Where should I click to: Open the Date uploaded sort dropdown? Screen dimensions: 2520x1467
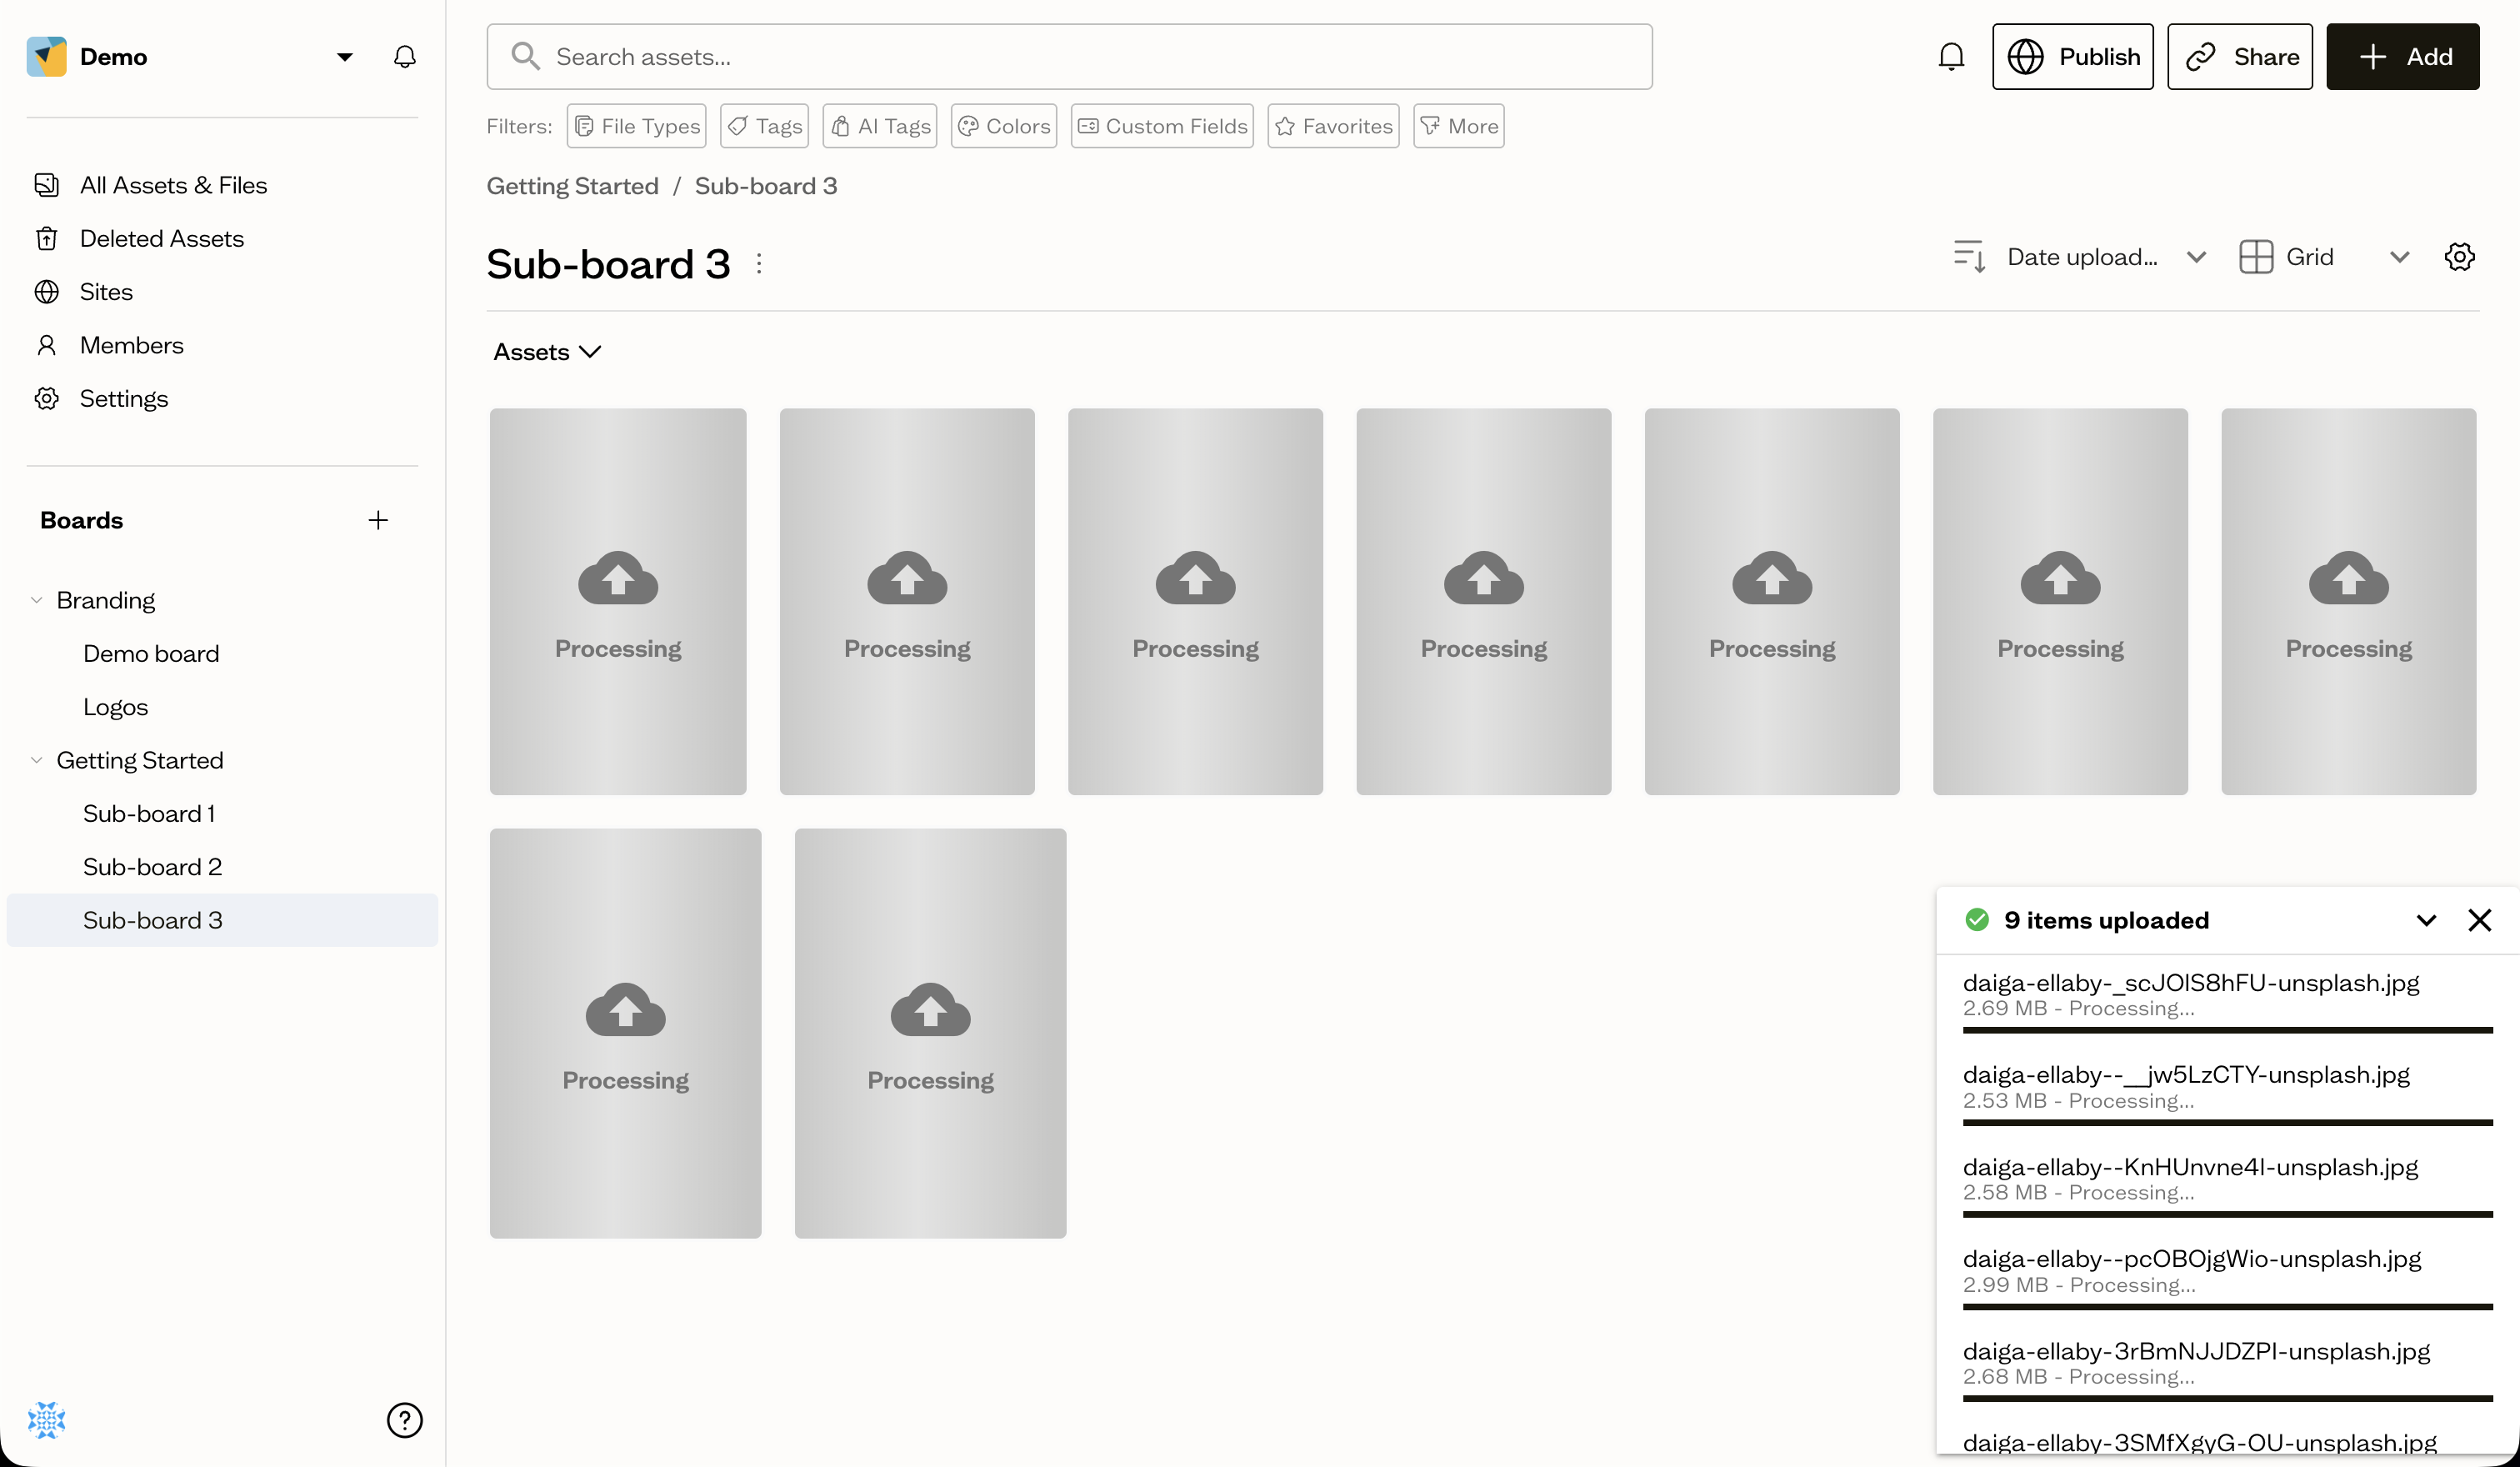pos(2105,257)
